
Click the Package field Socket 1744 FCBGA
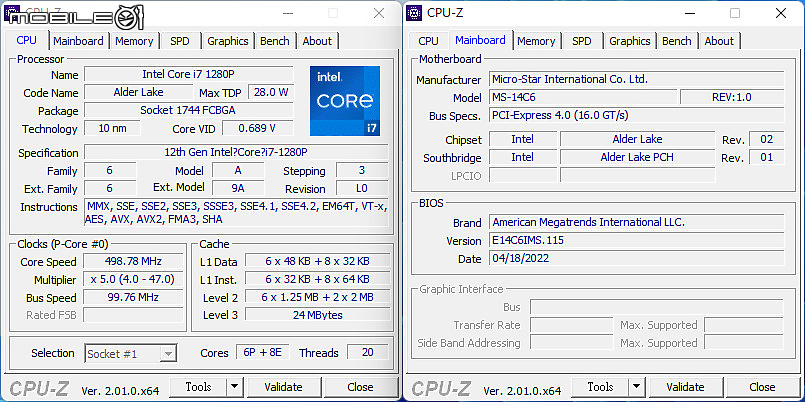(x=188, y=110)
